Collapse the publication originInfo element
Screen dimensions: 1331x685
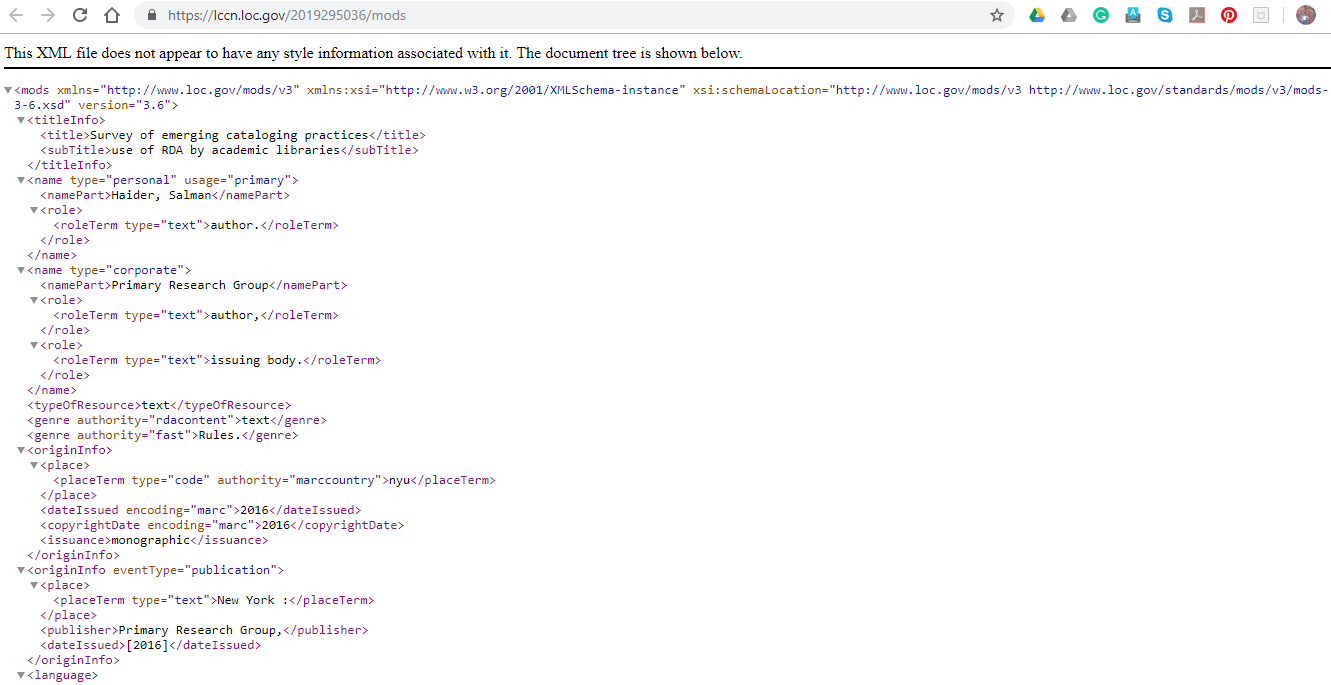[x=20, y=569]
